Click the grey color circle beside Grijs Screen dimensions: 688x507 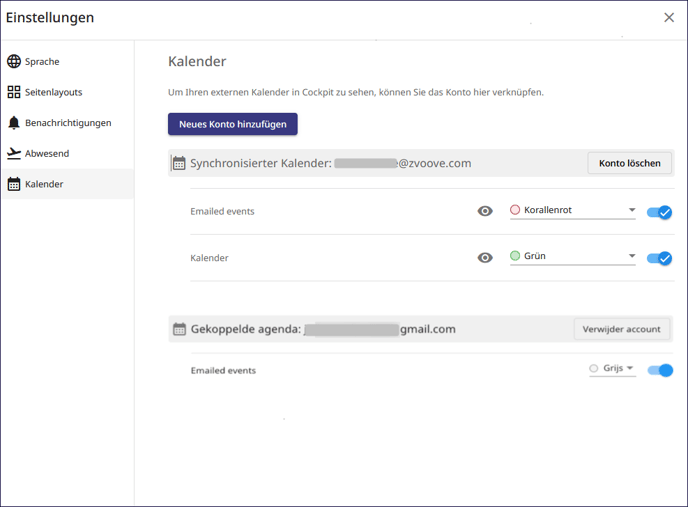point(594,368)
